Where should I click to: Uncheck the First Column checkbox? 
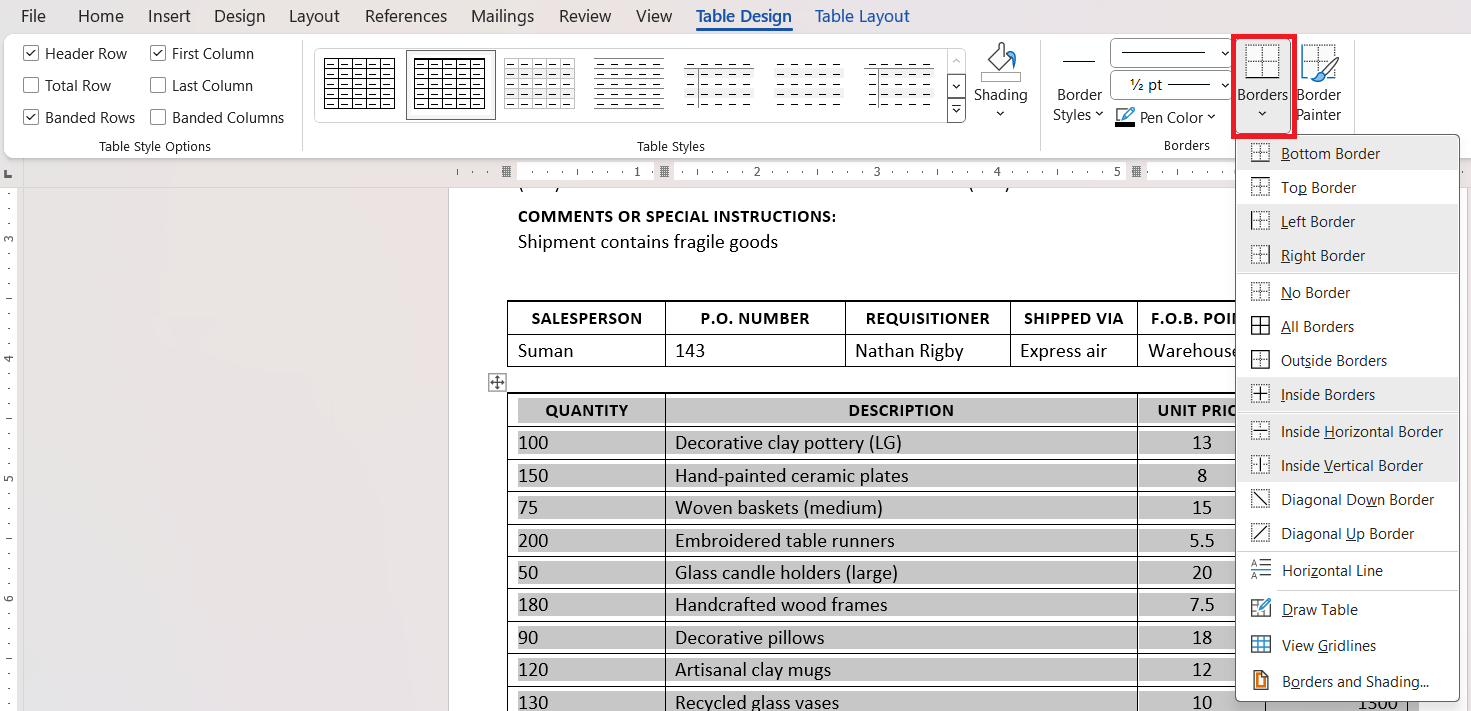pyautogui.click(x=158, y=53)
